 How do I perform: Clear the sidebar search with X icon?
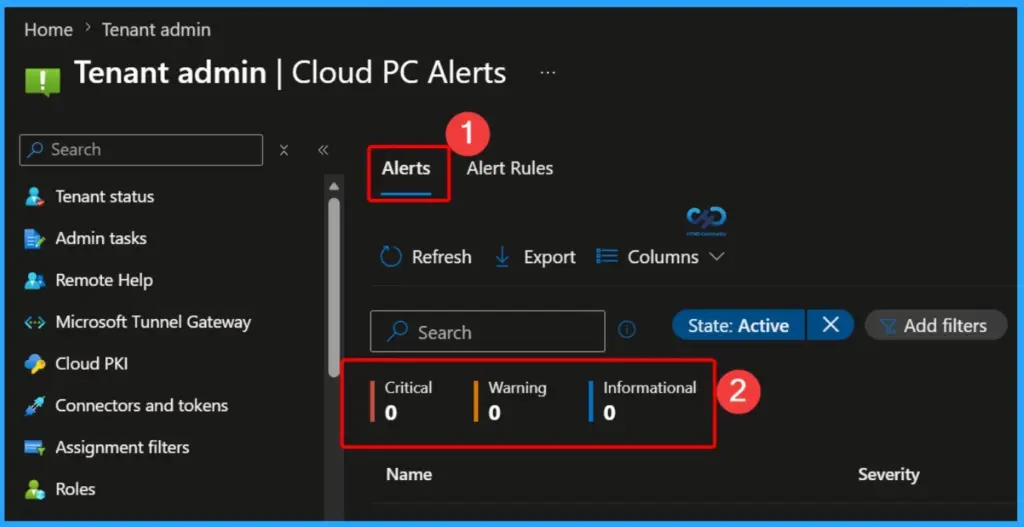pyautogui.click(x=284, y=150)
